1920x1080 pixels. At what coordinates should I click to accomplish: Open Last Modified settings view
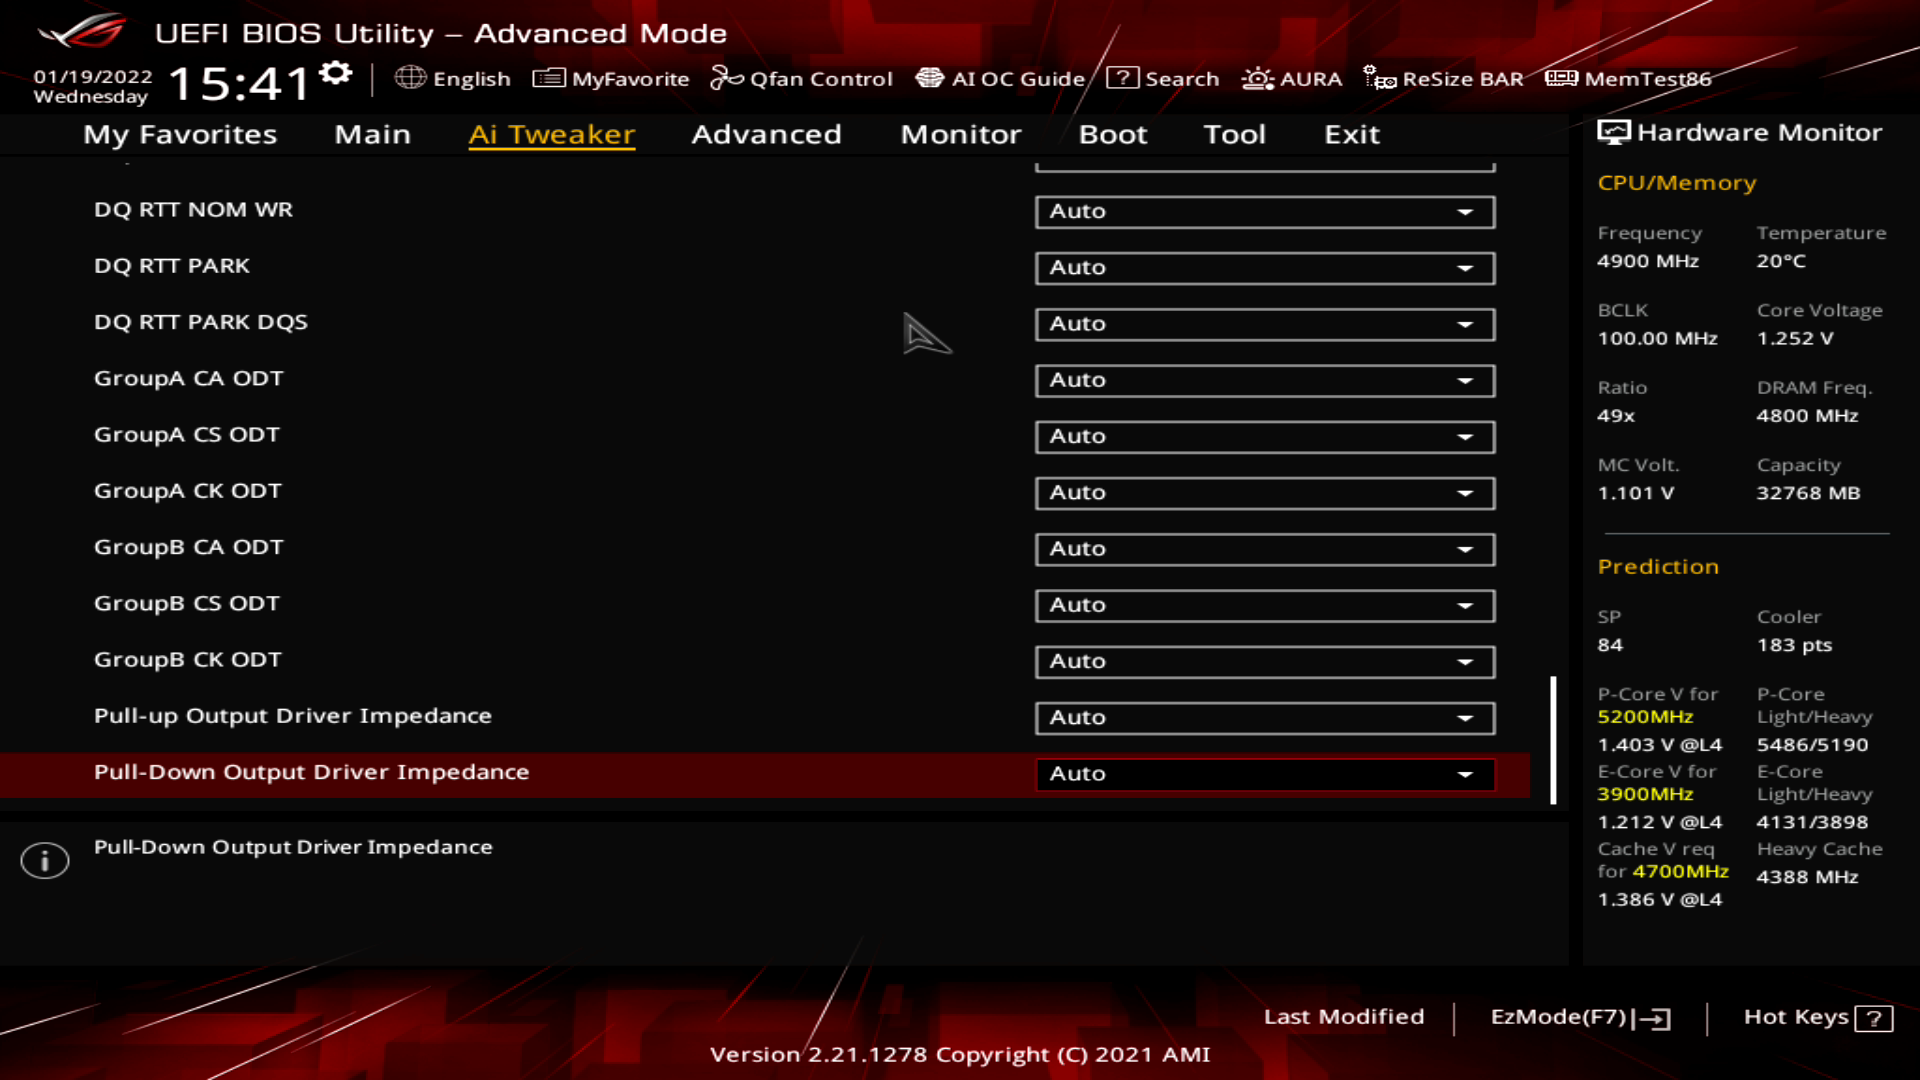coord(1344,1015)
